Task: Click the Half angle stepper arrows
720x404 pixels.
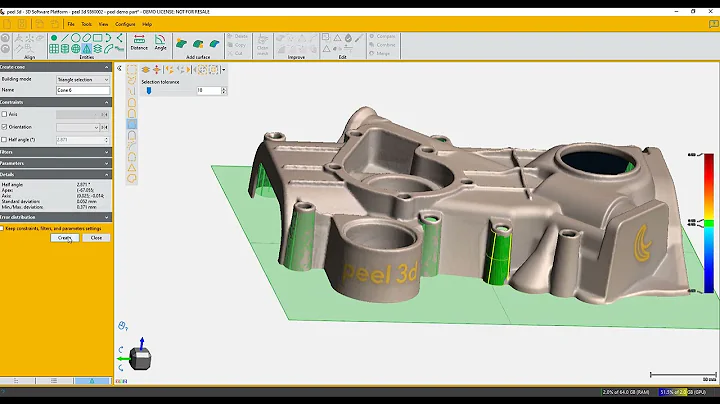Action: coord(107,140)
